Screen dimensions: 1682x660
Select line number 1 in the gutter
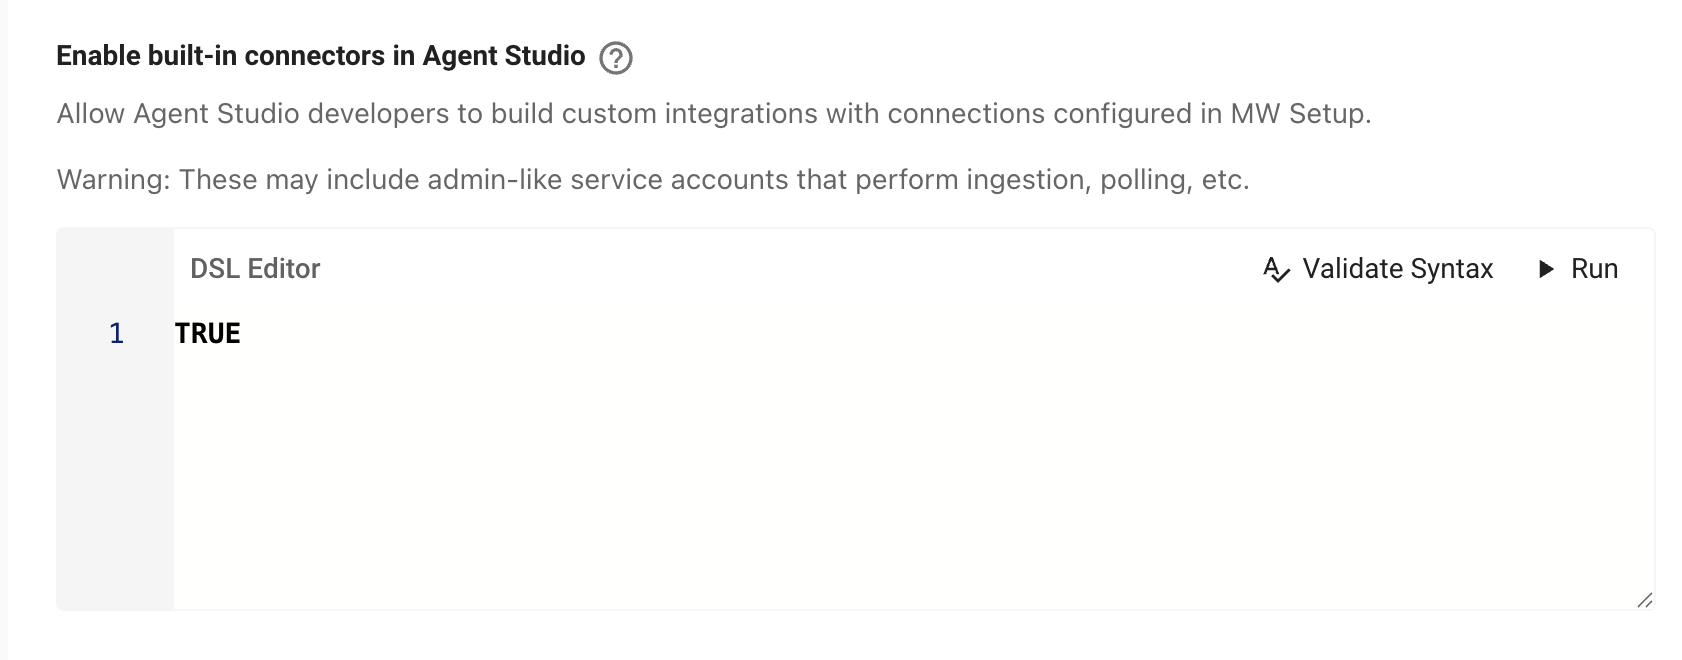116,333
